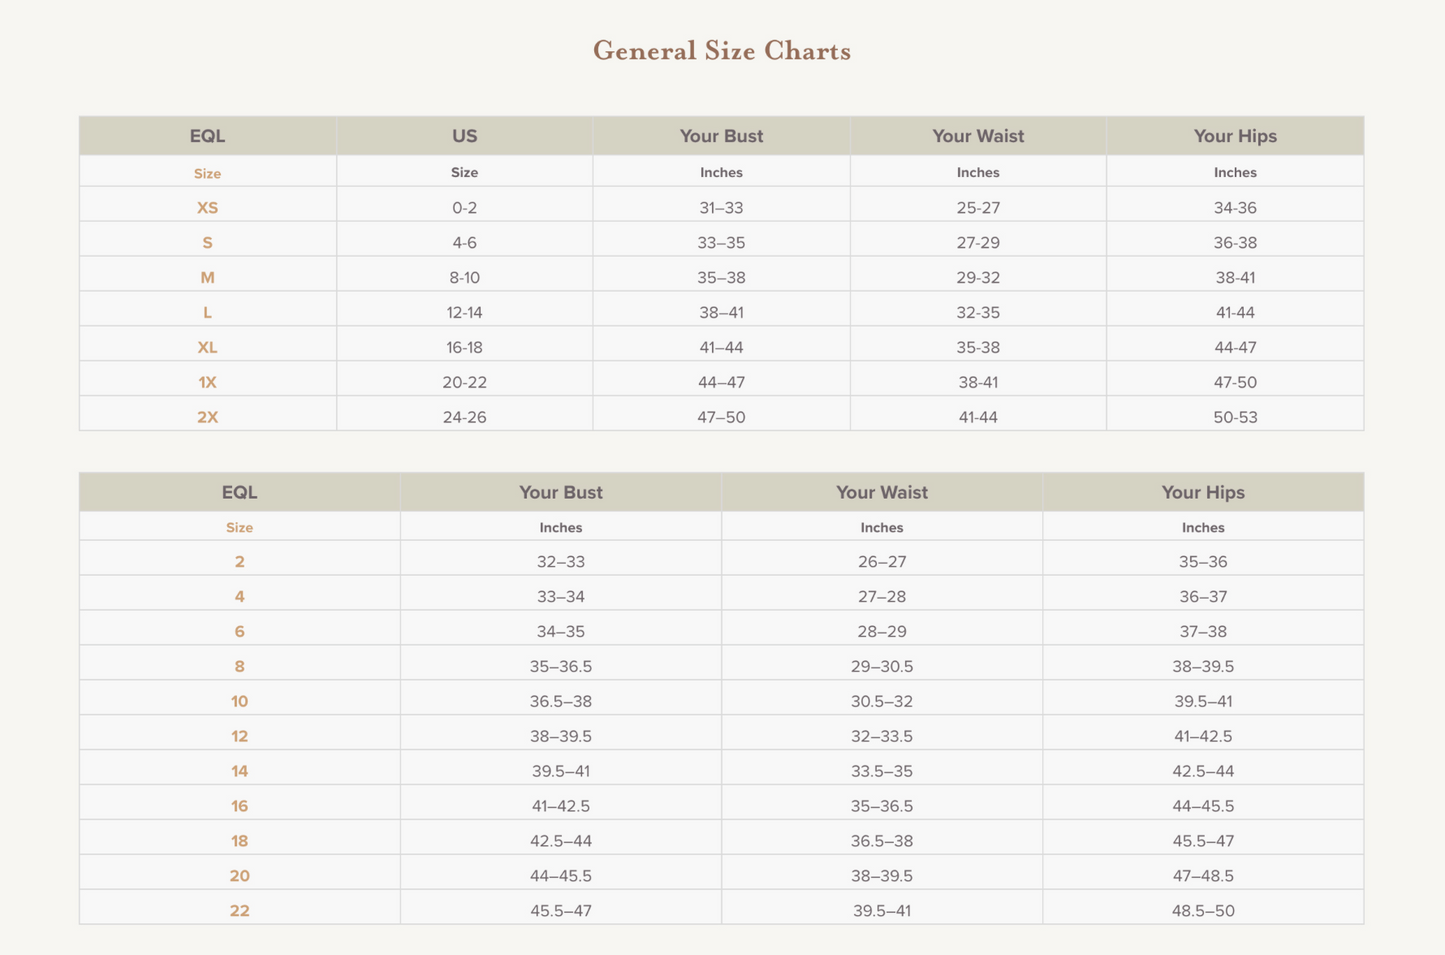Click Your Waist header in bottom table
This screenshot has height=955, width=1445.
(881, 492)
